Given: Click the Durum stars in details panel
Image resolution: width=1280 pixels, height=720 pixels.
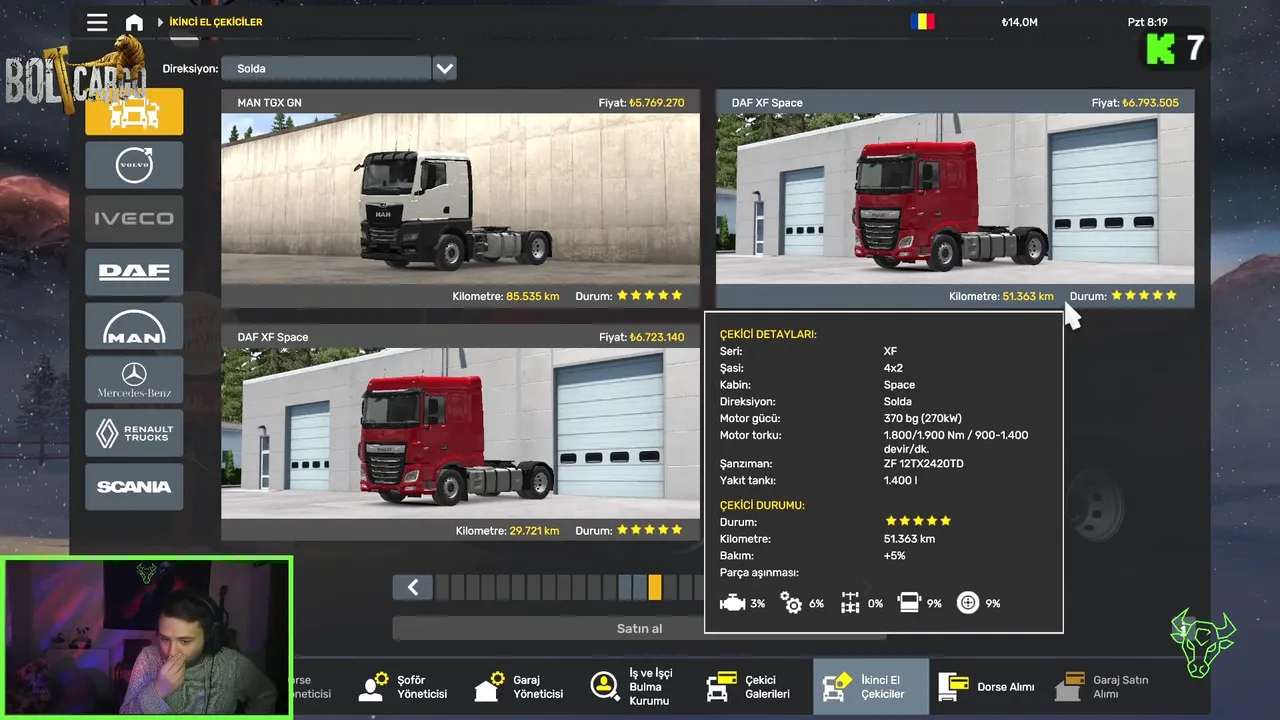Looking at the screenshot, I should (918, 521).
